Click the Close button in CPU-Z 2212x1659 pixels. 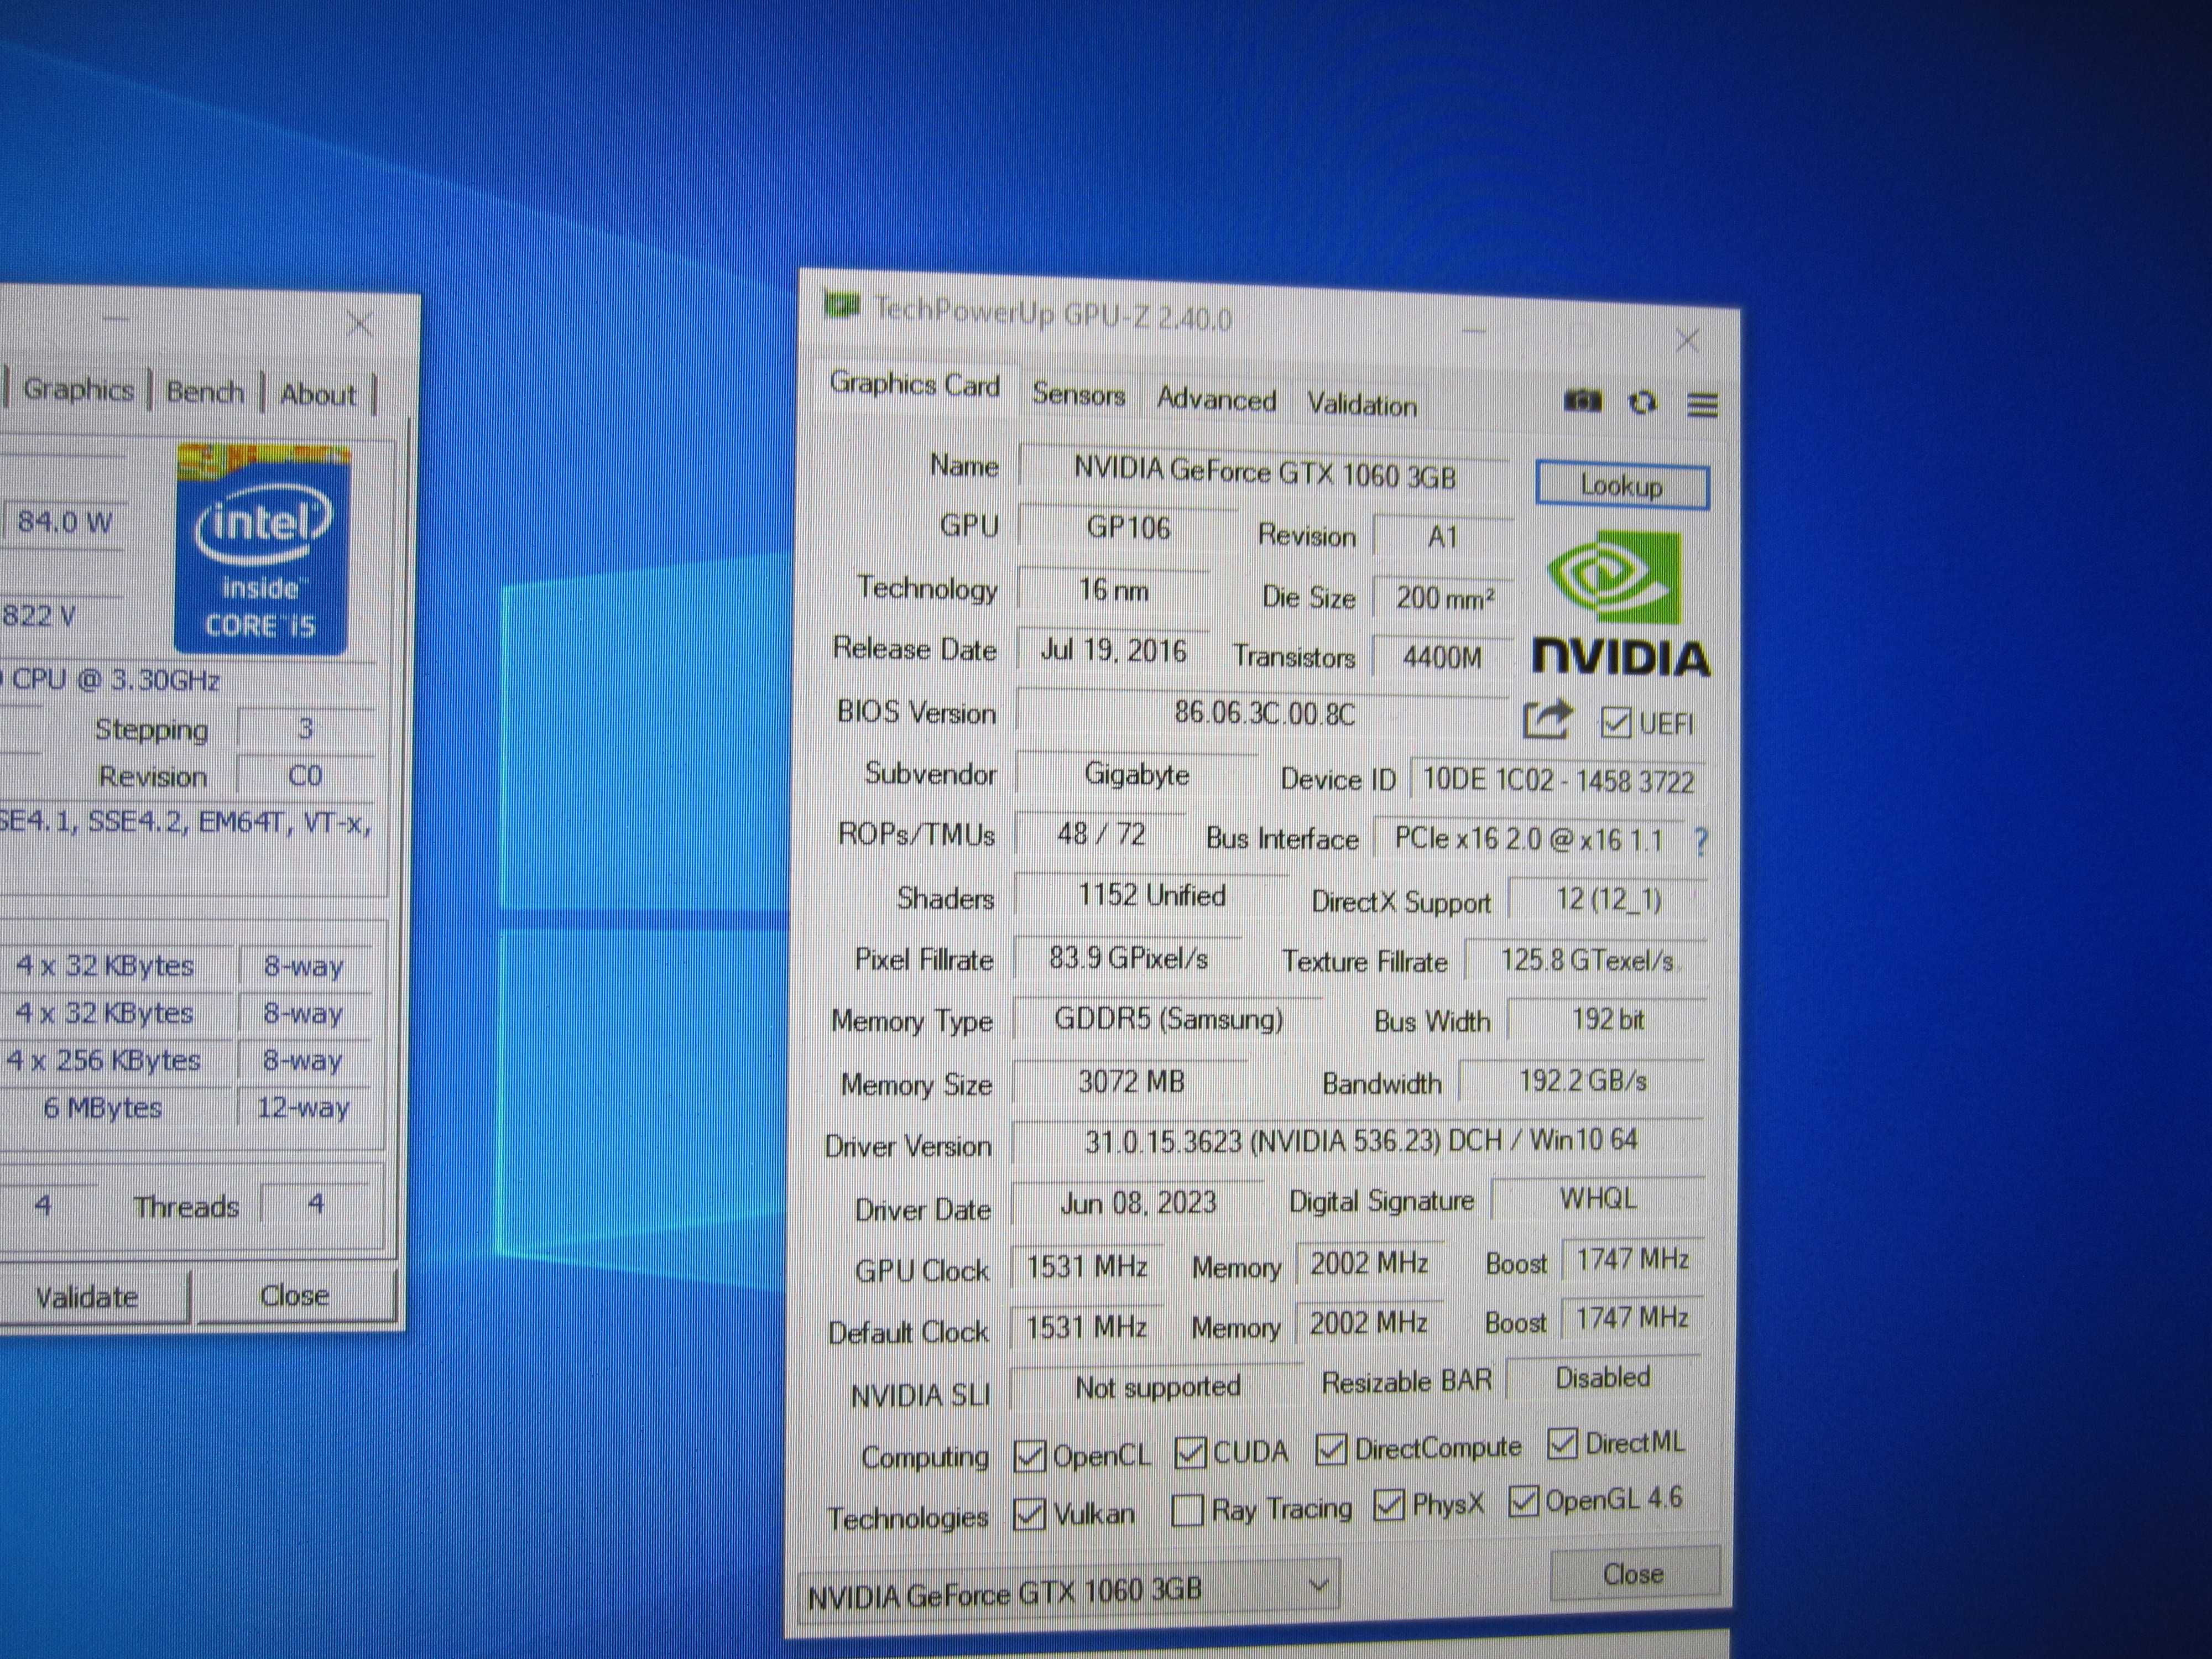(x=295, y=1296)
